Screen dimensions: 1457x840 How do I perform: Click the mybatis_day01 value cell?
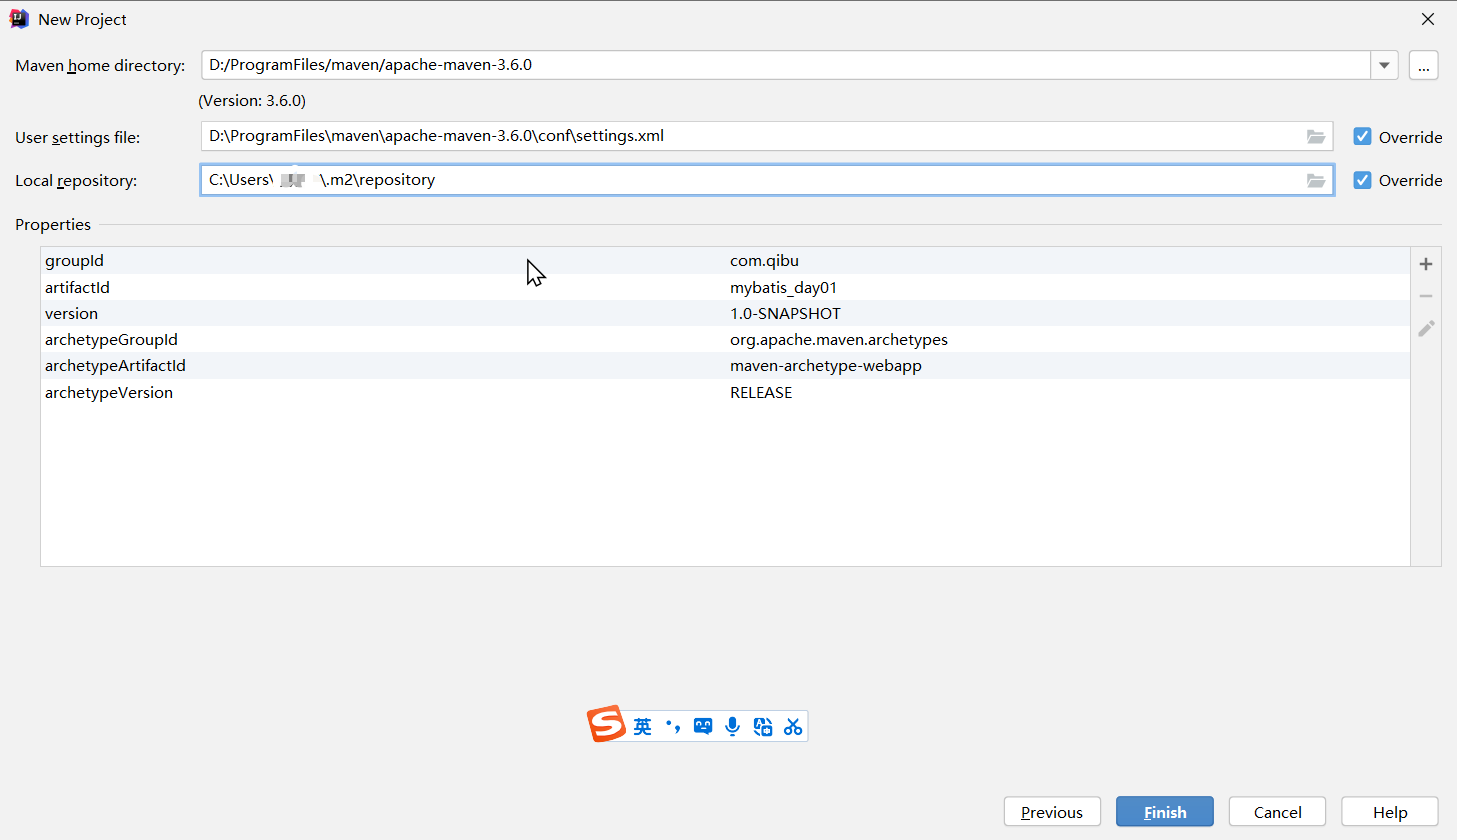pos(783,287)
